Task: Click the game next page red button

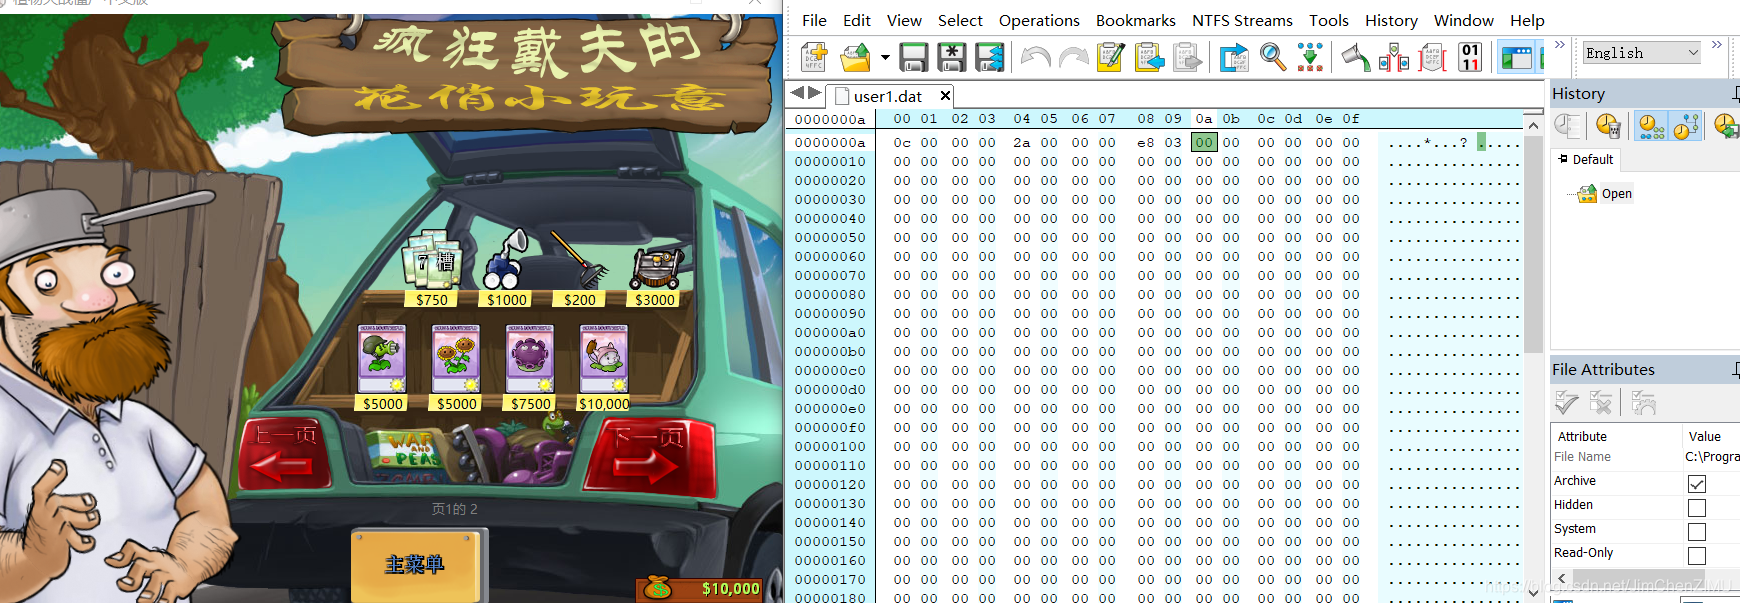Action: pyautogui.click(x=649, y=457)
